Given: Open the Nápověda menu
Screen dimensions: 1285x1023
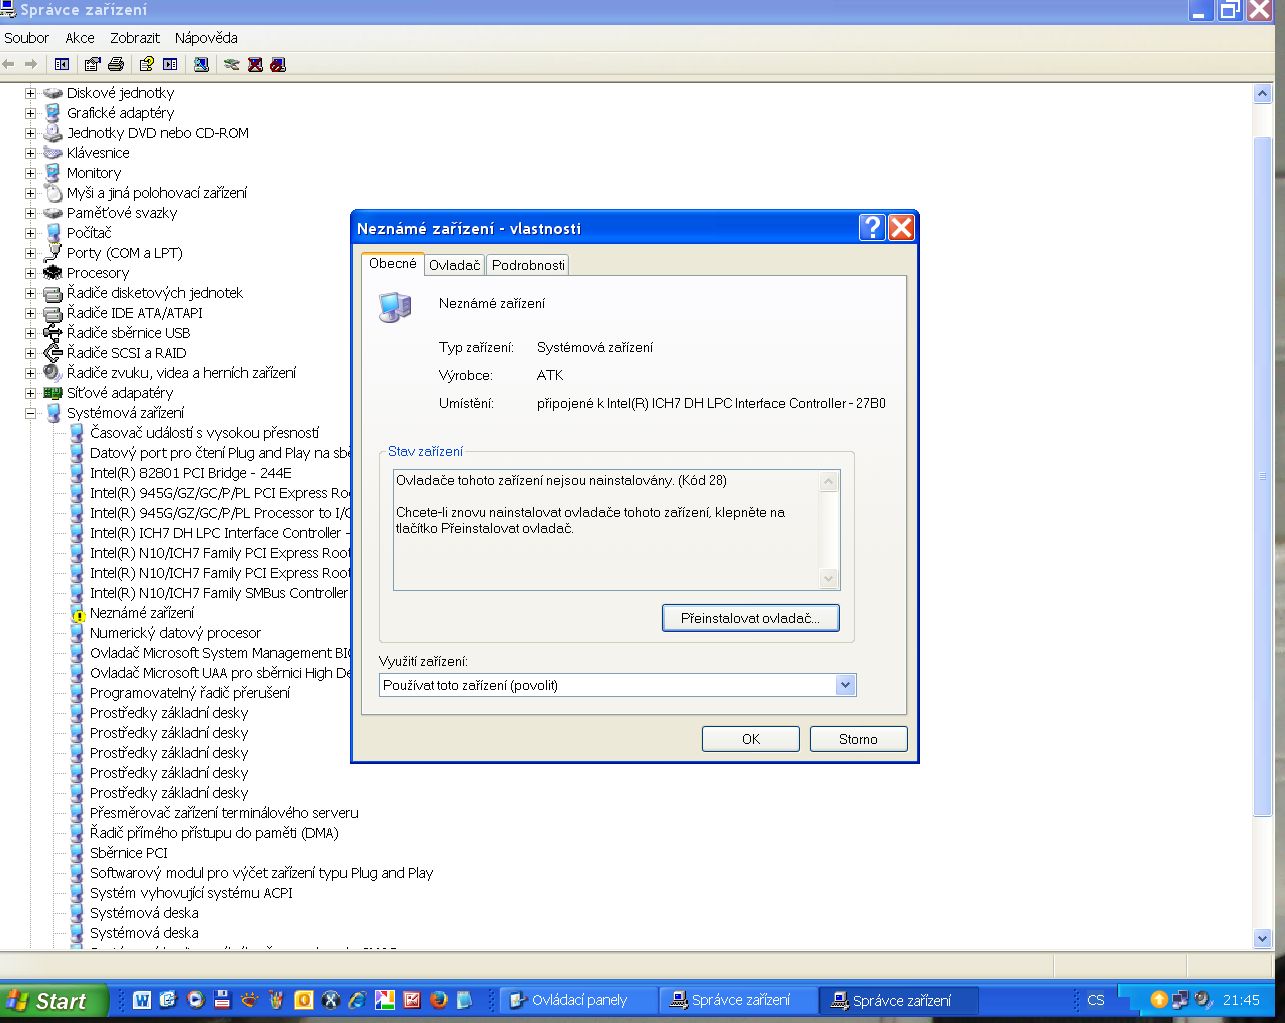Looking at the screenshot, I should (x=206, y=38).
